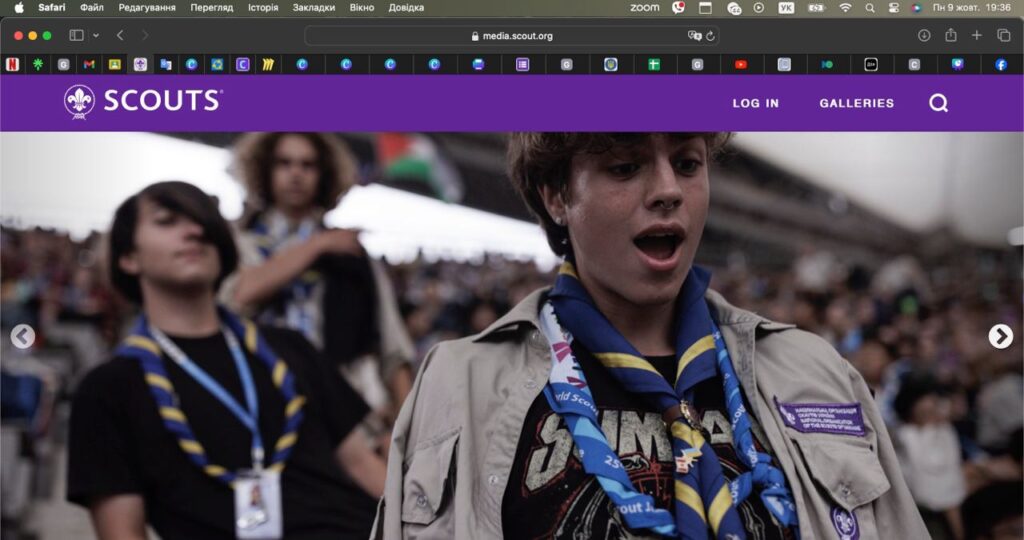This screenshot has width=1024, height=540.
Task: Switch to the Gmail pinned tab
Action: 89,64
